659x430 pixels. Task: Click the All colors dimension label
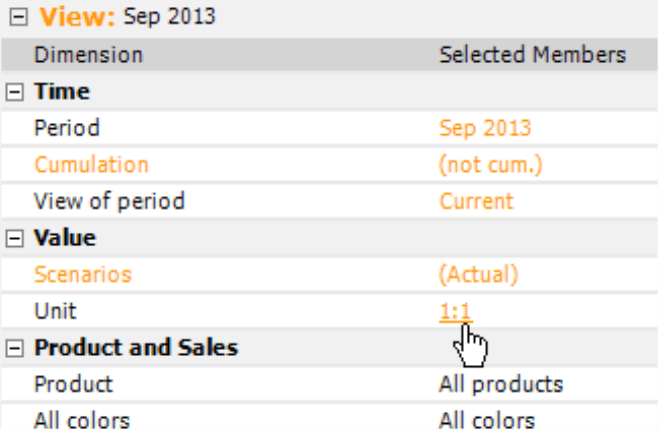(x=82, y=420)
